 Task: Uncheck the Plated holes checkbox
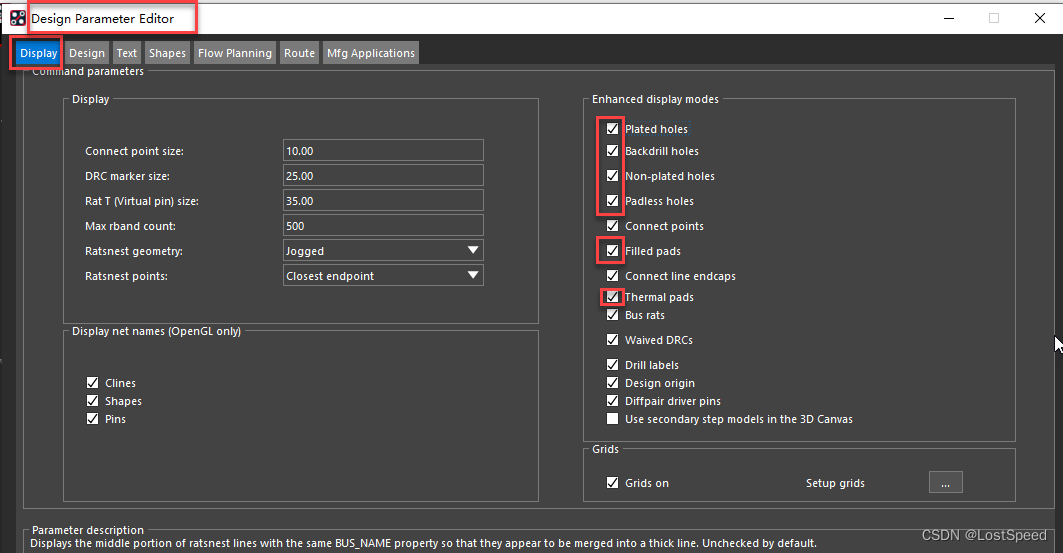[x=612, y=129]
